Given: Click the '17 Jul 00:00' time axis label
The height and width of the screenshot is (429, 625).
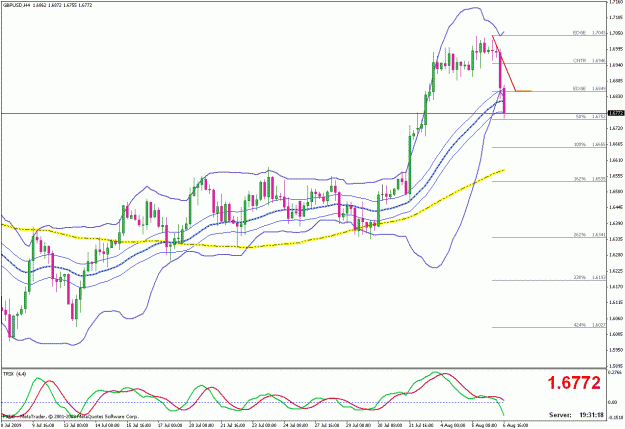Looking at the screenshot, I should pos(169,425).
